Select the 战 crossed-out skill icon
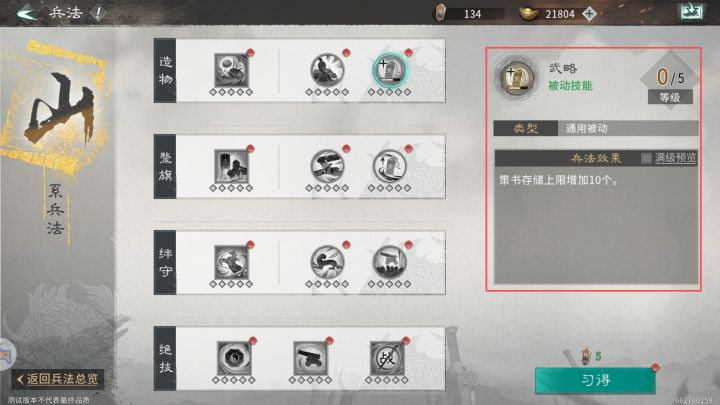This screenshot has height=405, width=720. 387,358
